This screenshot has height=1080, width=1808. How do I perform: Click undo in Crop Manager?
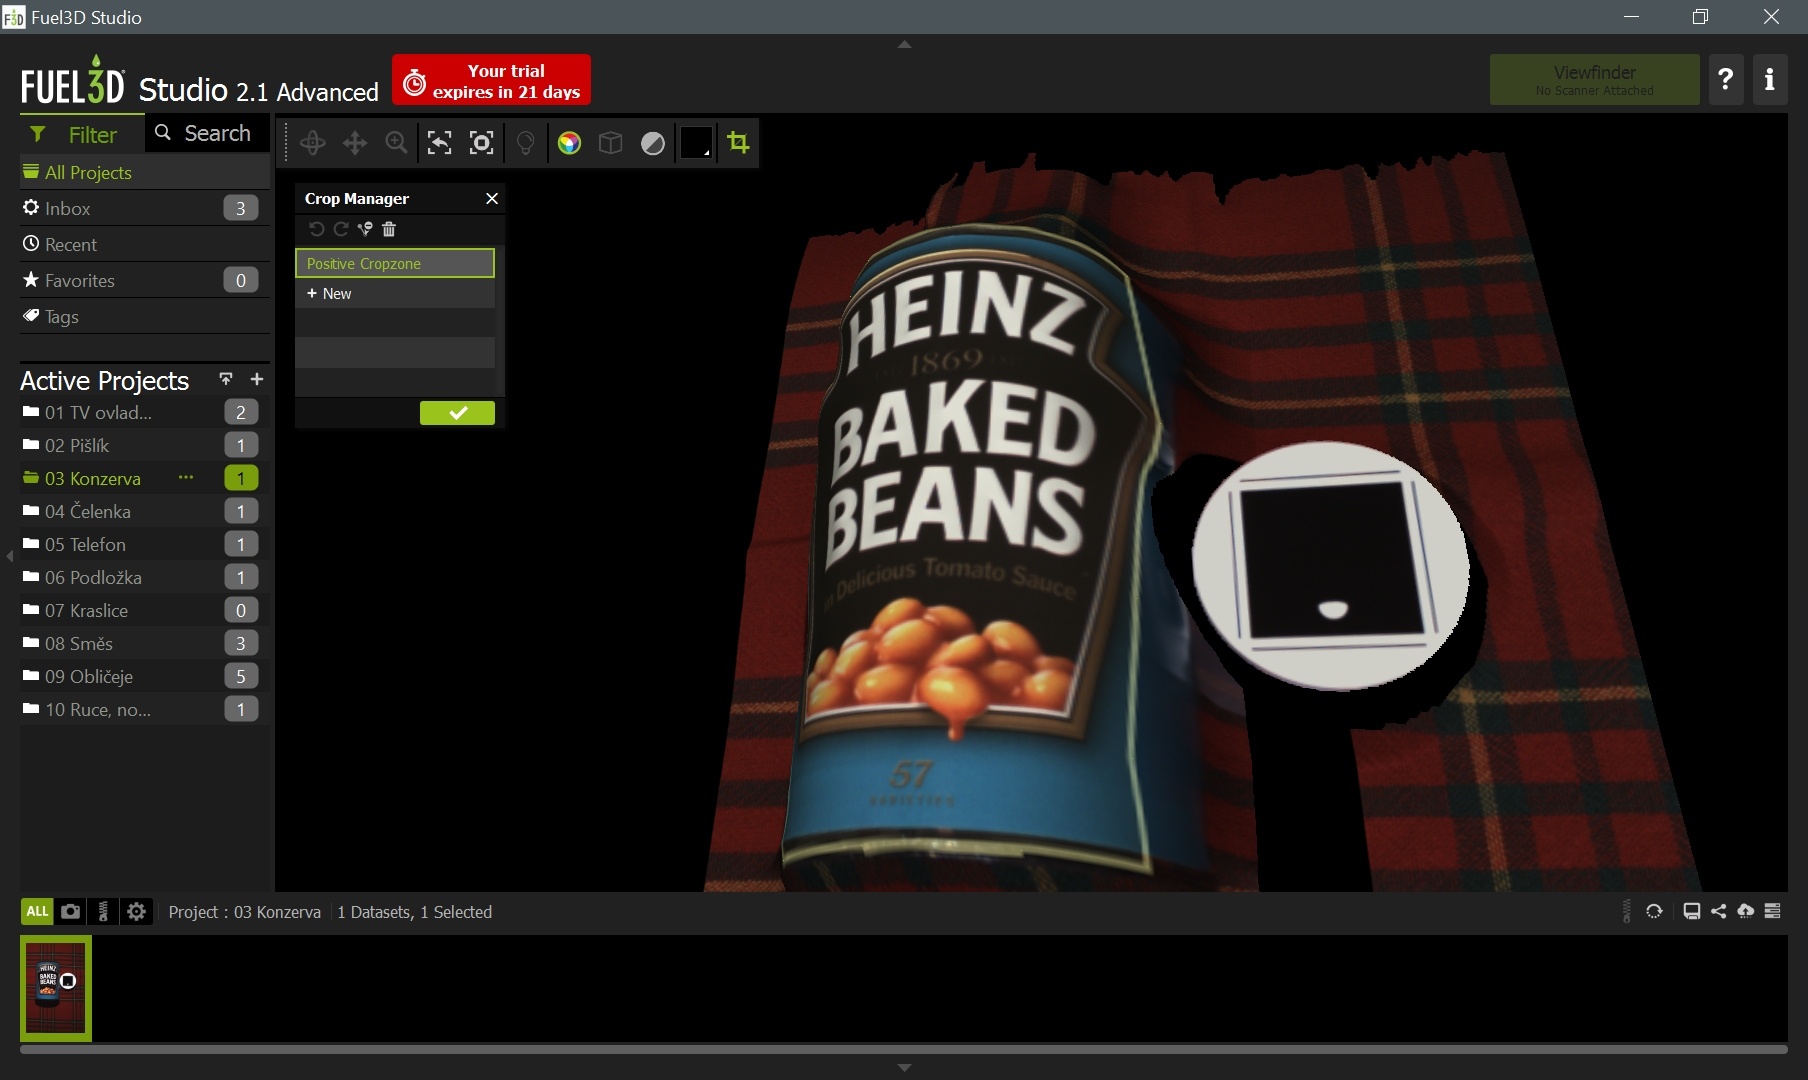[316, 229]
